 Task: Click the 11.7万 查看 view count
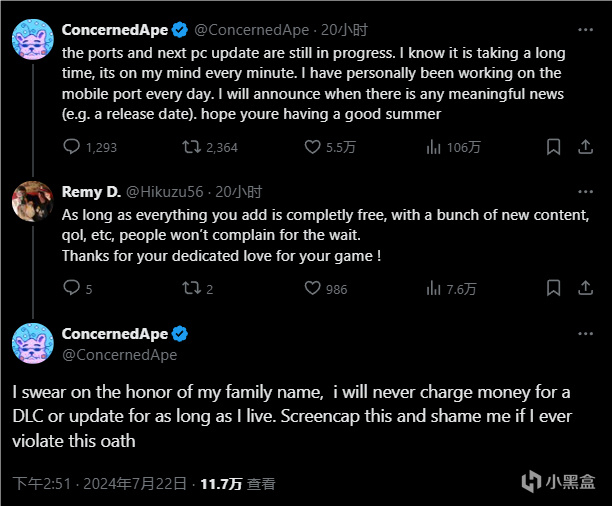pos(237,484)
